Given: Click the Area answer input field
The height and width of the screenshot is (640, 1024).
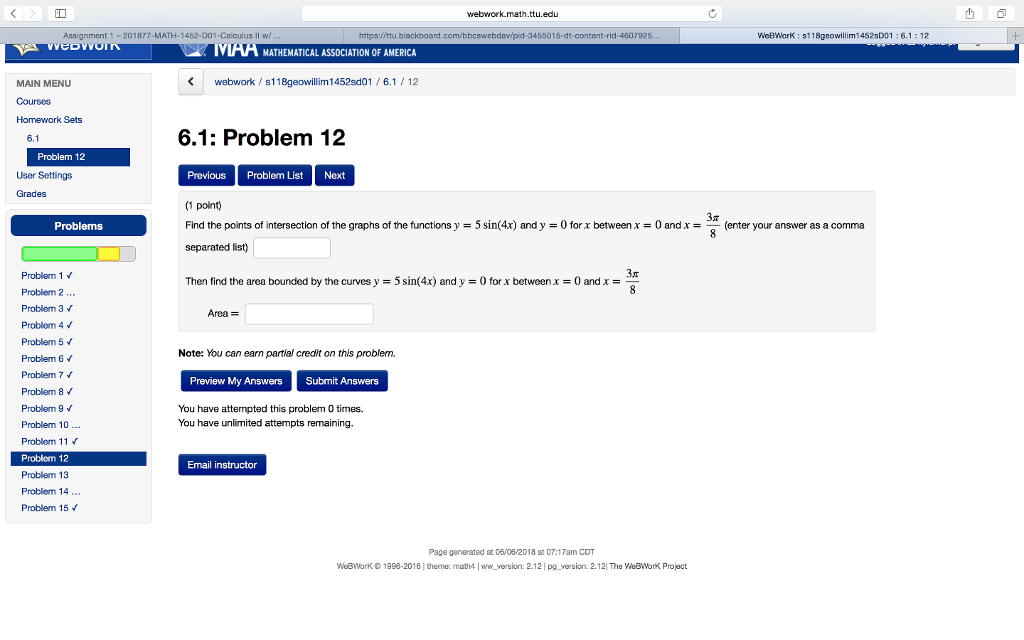Looking at the screenshot, I should coord(308,313).
